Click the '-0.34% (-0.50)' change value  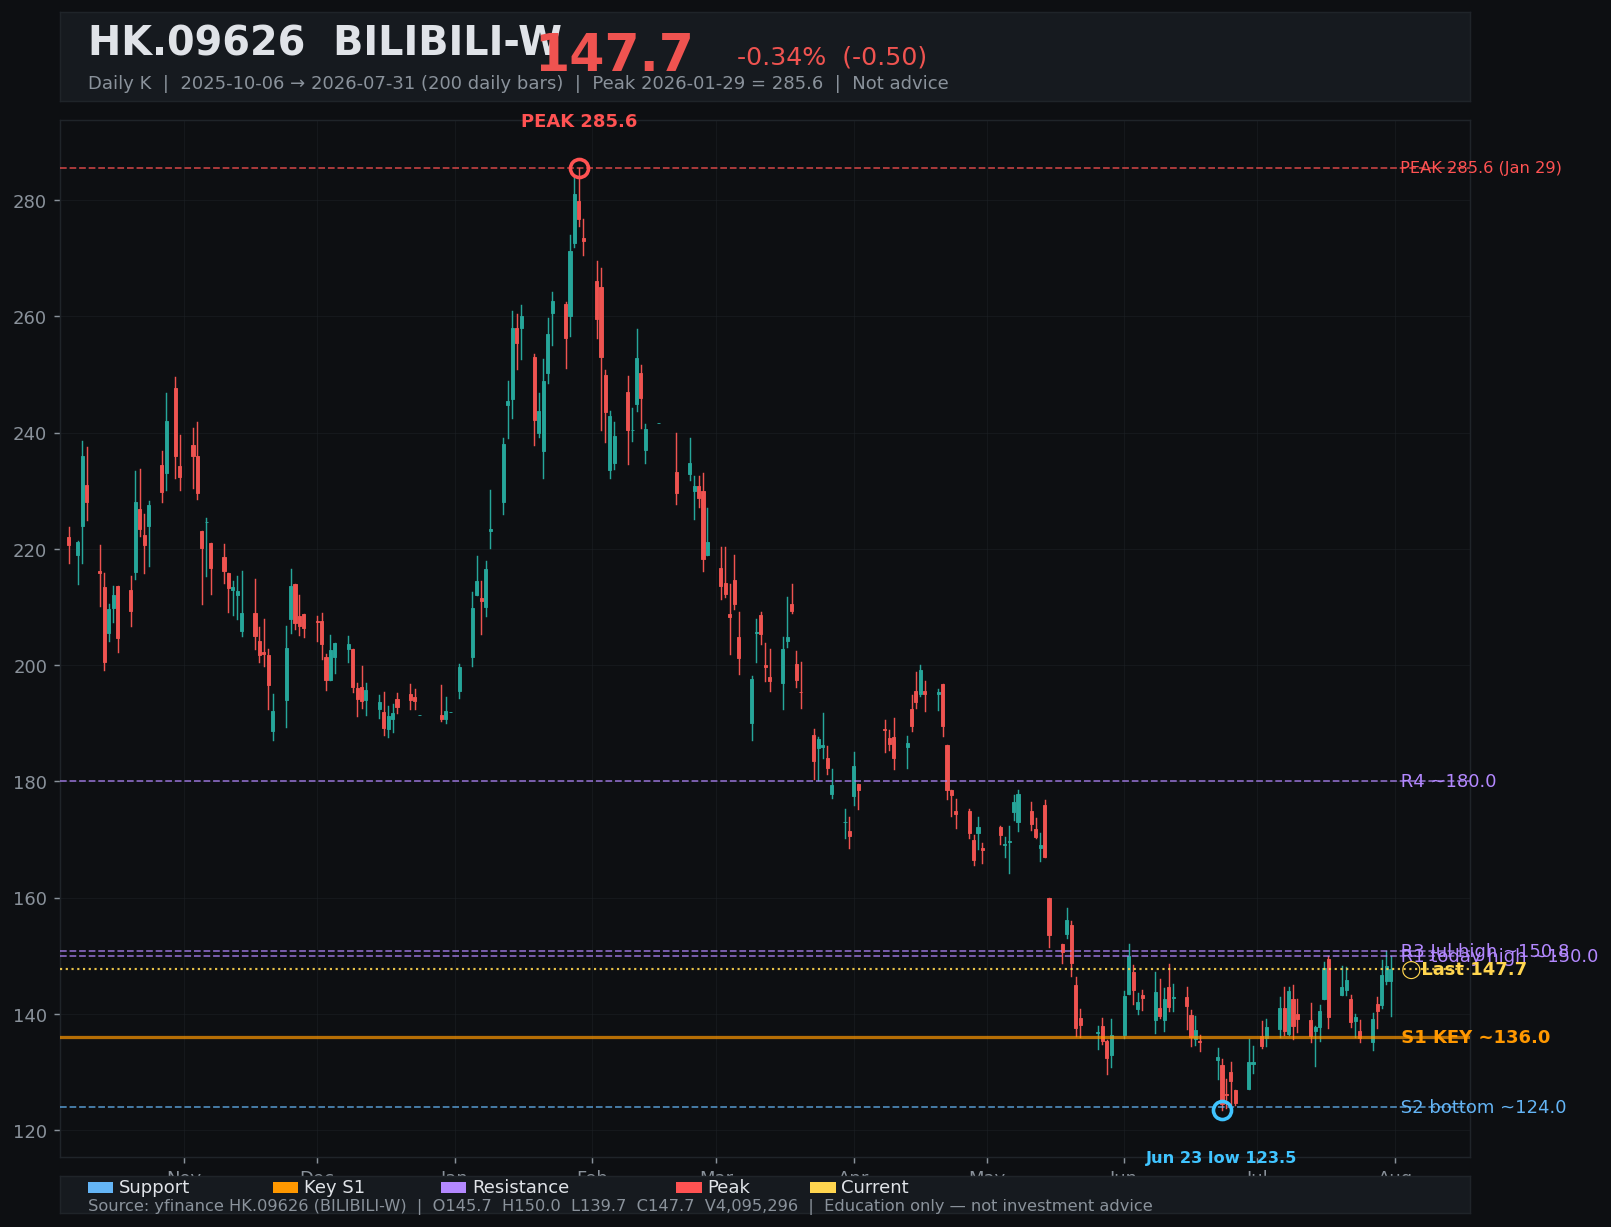(x=832, y=58)
